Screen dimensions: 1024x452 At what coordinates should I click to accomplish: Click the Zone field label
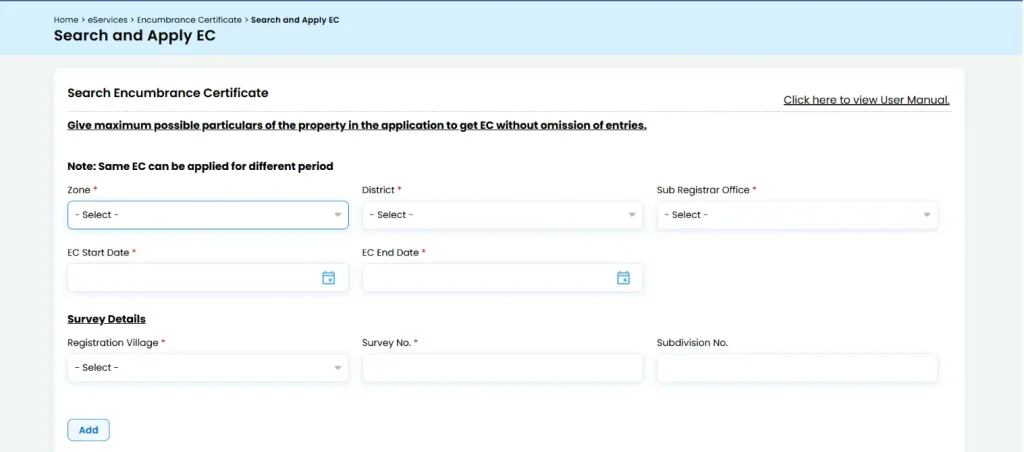(79, 189)
